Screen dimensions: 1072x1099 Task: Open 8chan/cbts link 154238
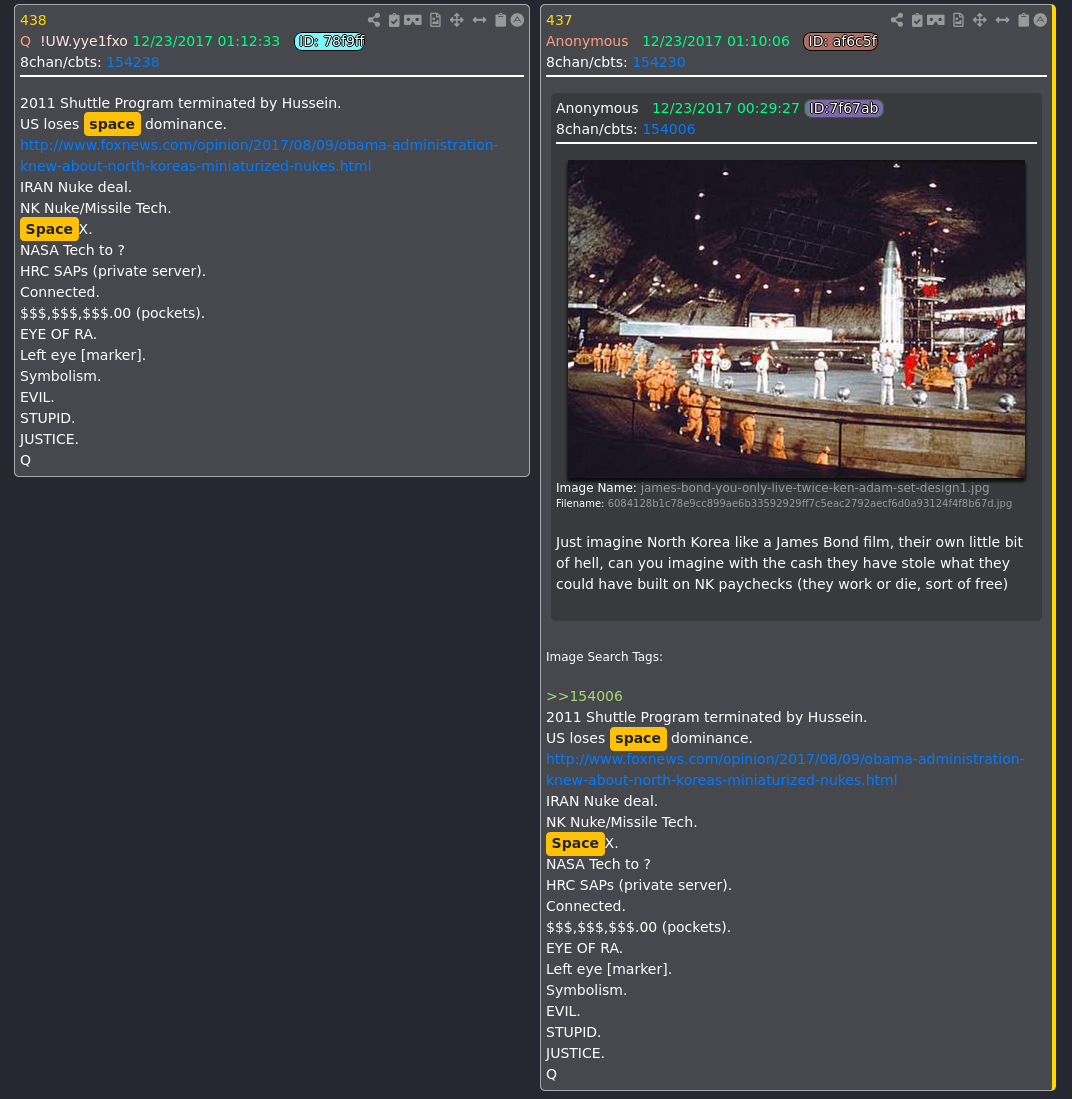[x=133, y=62]
